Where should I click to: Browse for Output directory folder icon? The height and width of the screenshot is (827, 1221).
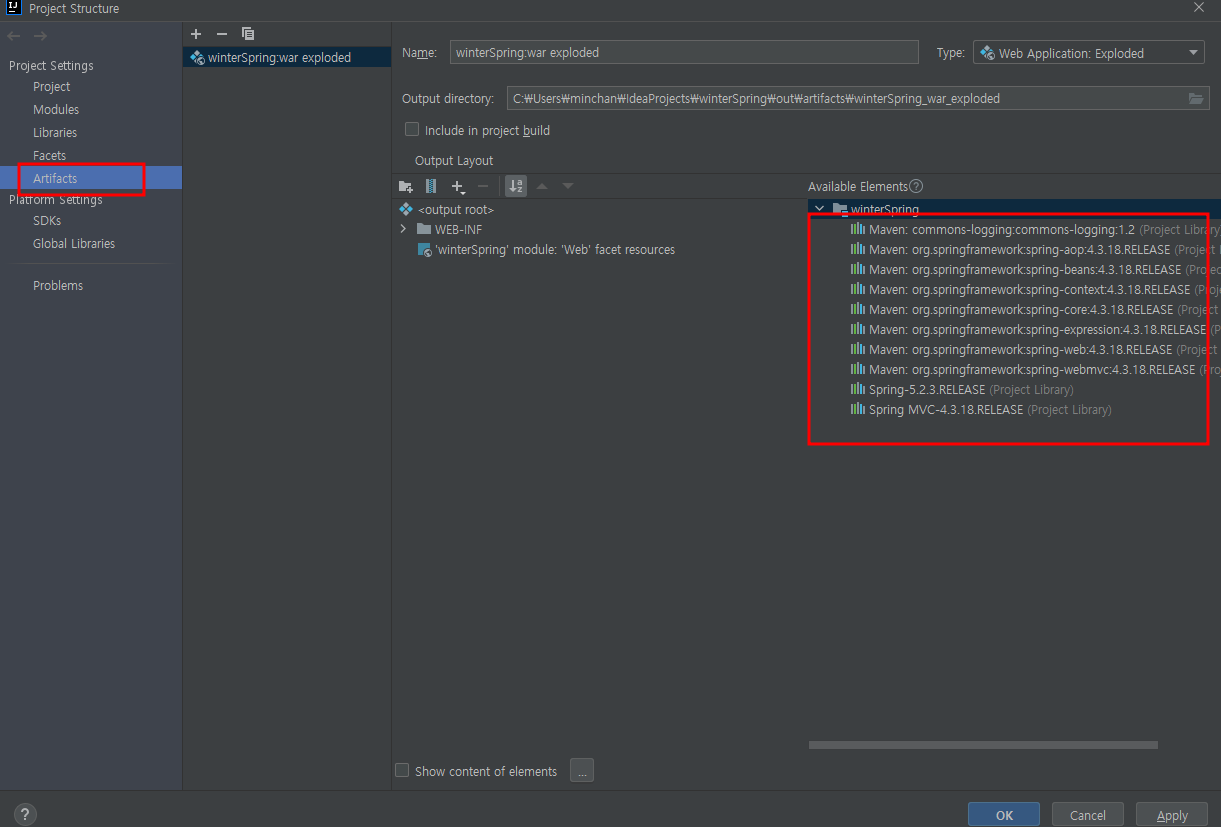[x=1196, y=98]
